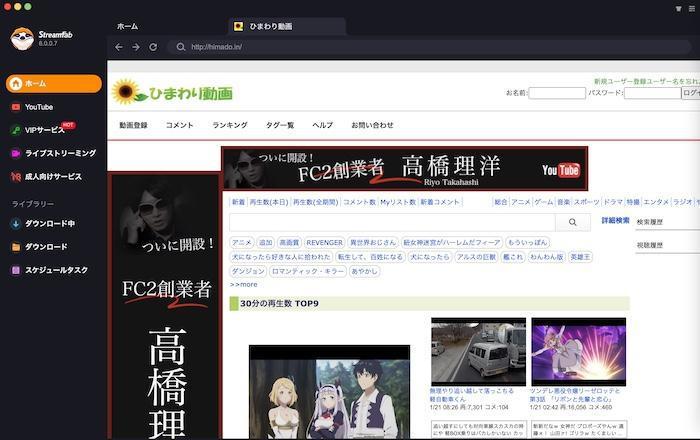Click the ダンジョン tag
The width and height of the screenshot is (700, 440).
coord(248,271)
